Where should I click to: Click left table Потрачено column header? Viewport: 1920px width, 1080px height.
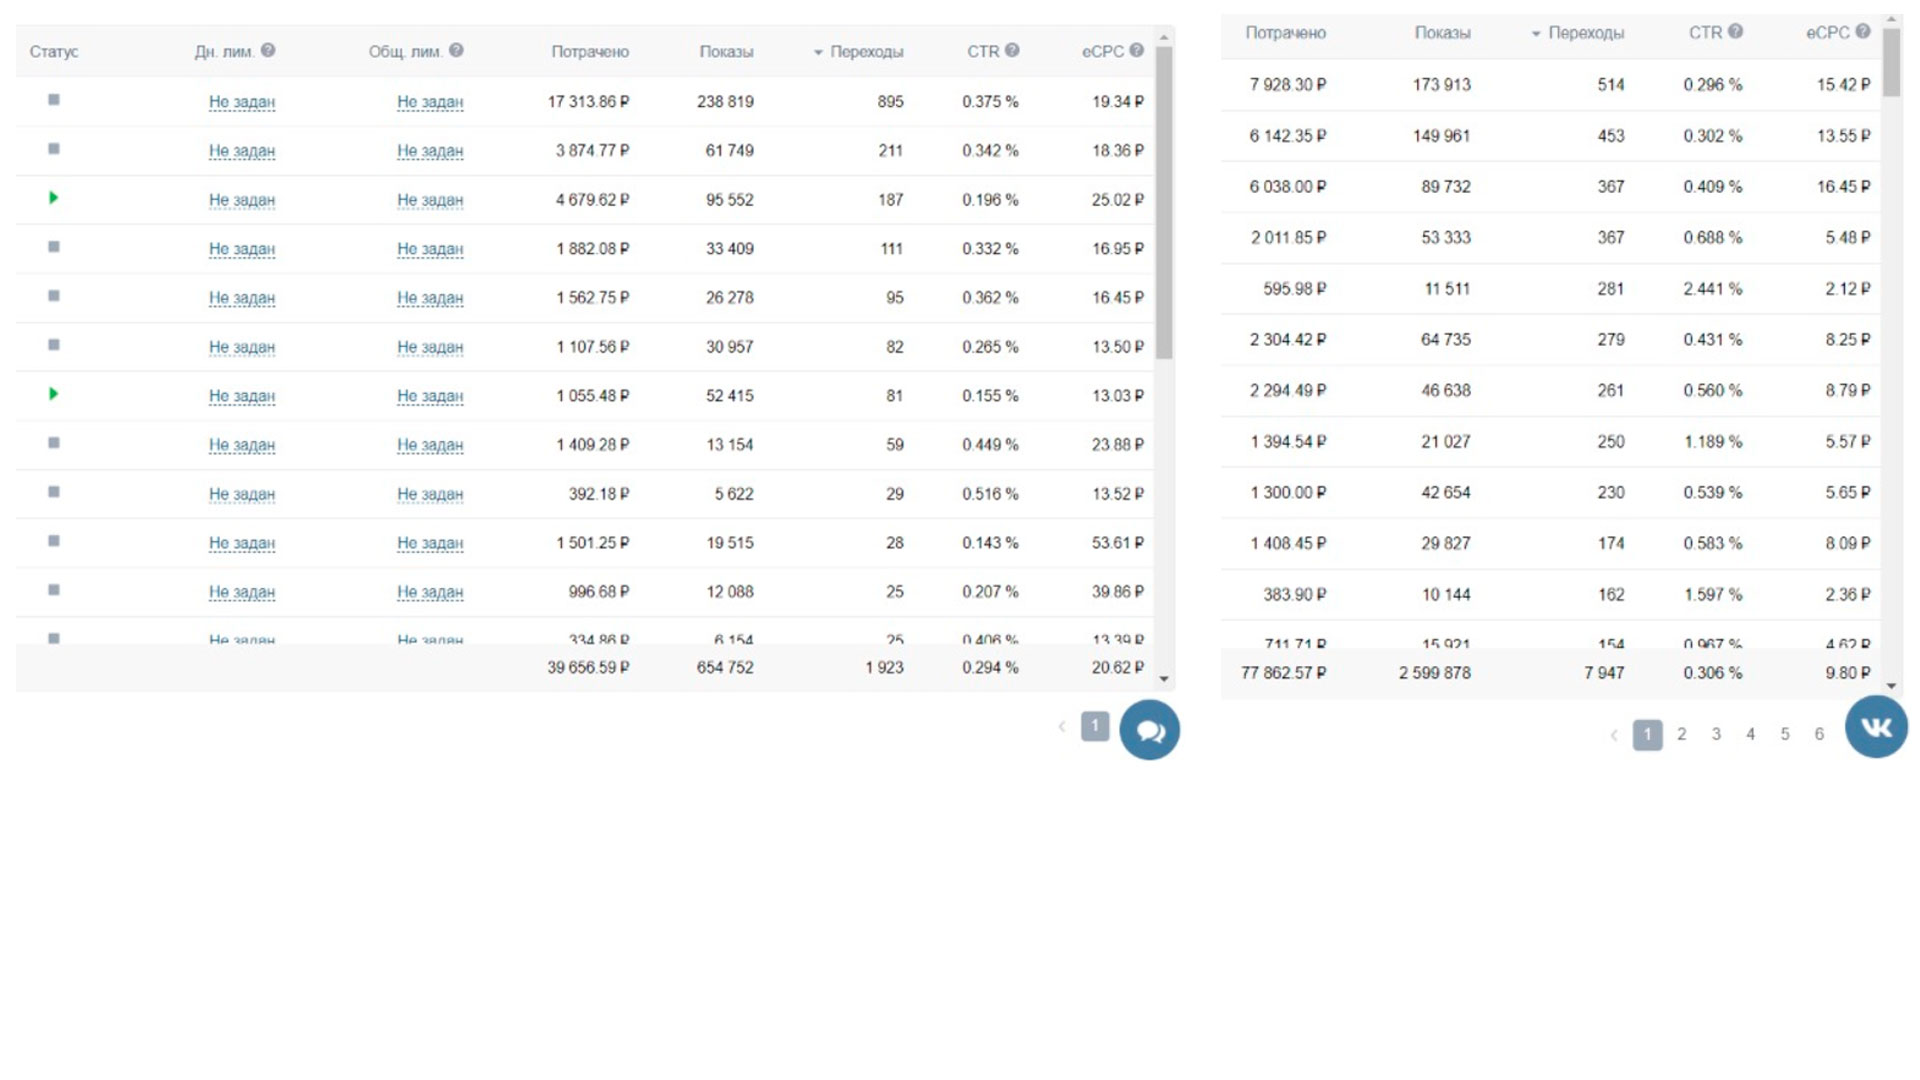point(590,52)
